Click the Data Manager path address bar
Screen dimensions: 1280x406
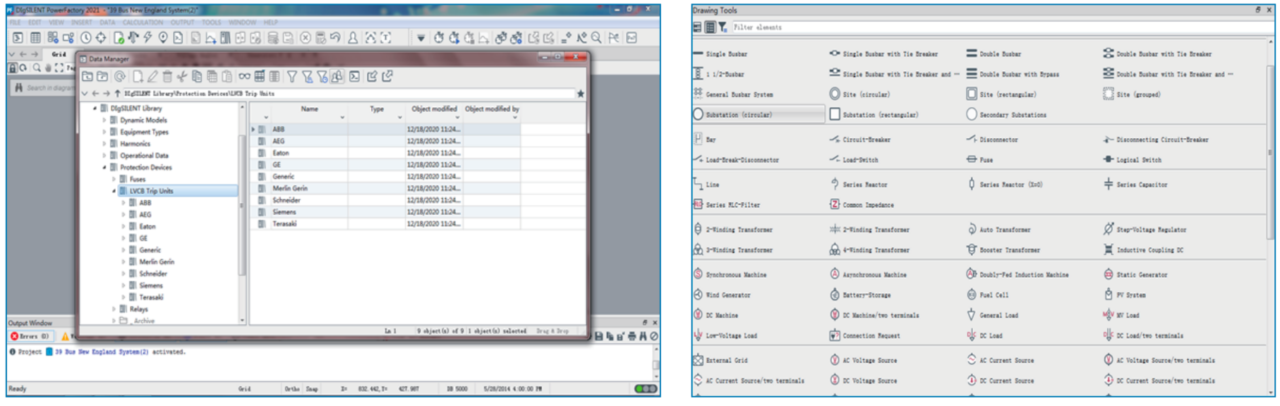(x=350, y=93)
